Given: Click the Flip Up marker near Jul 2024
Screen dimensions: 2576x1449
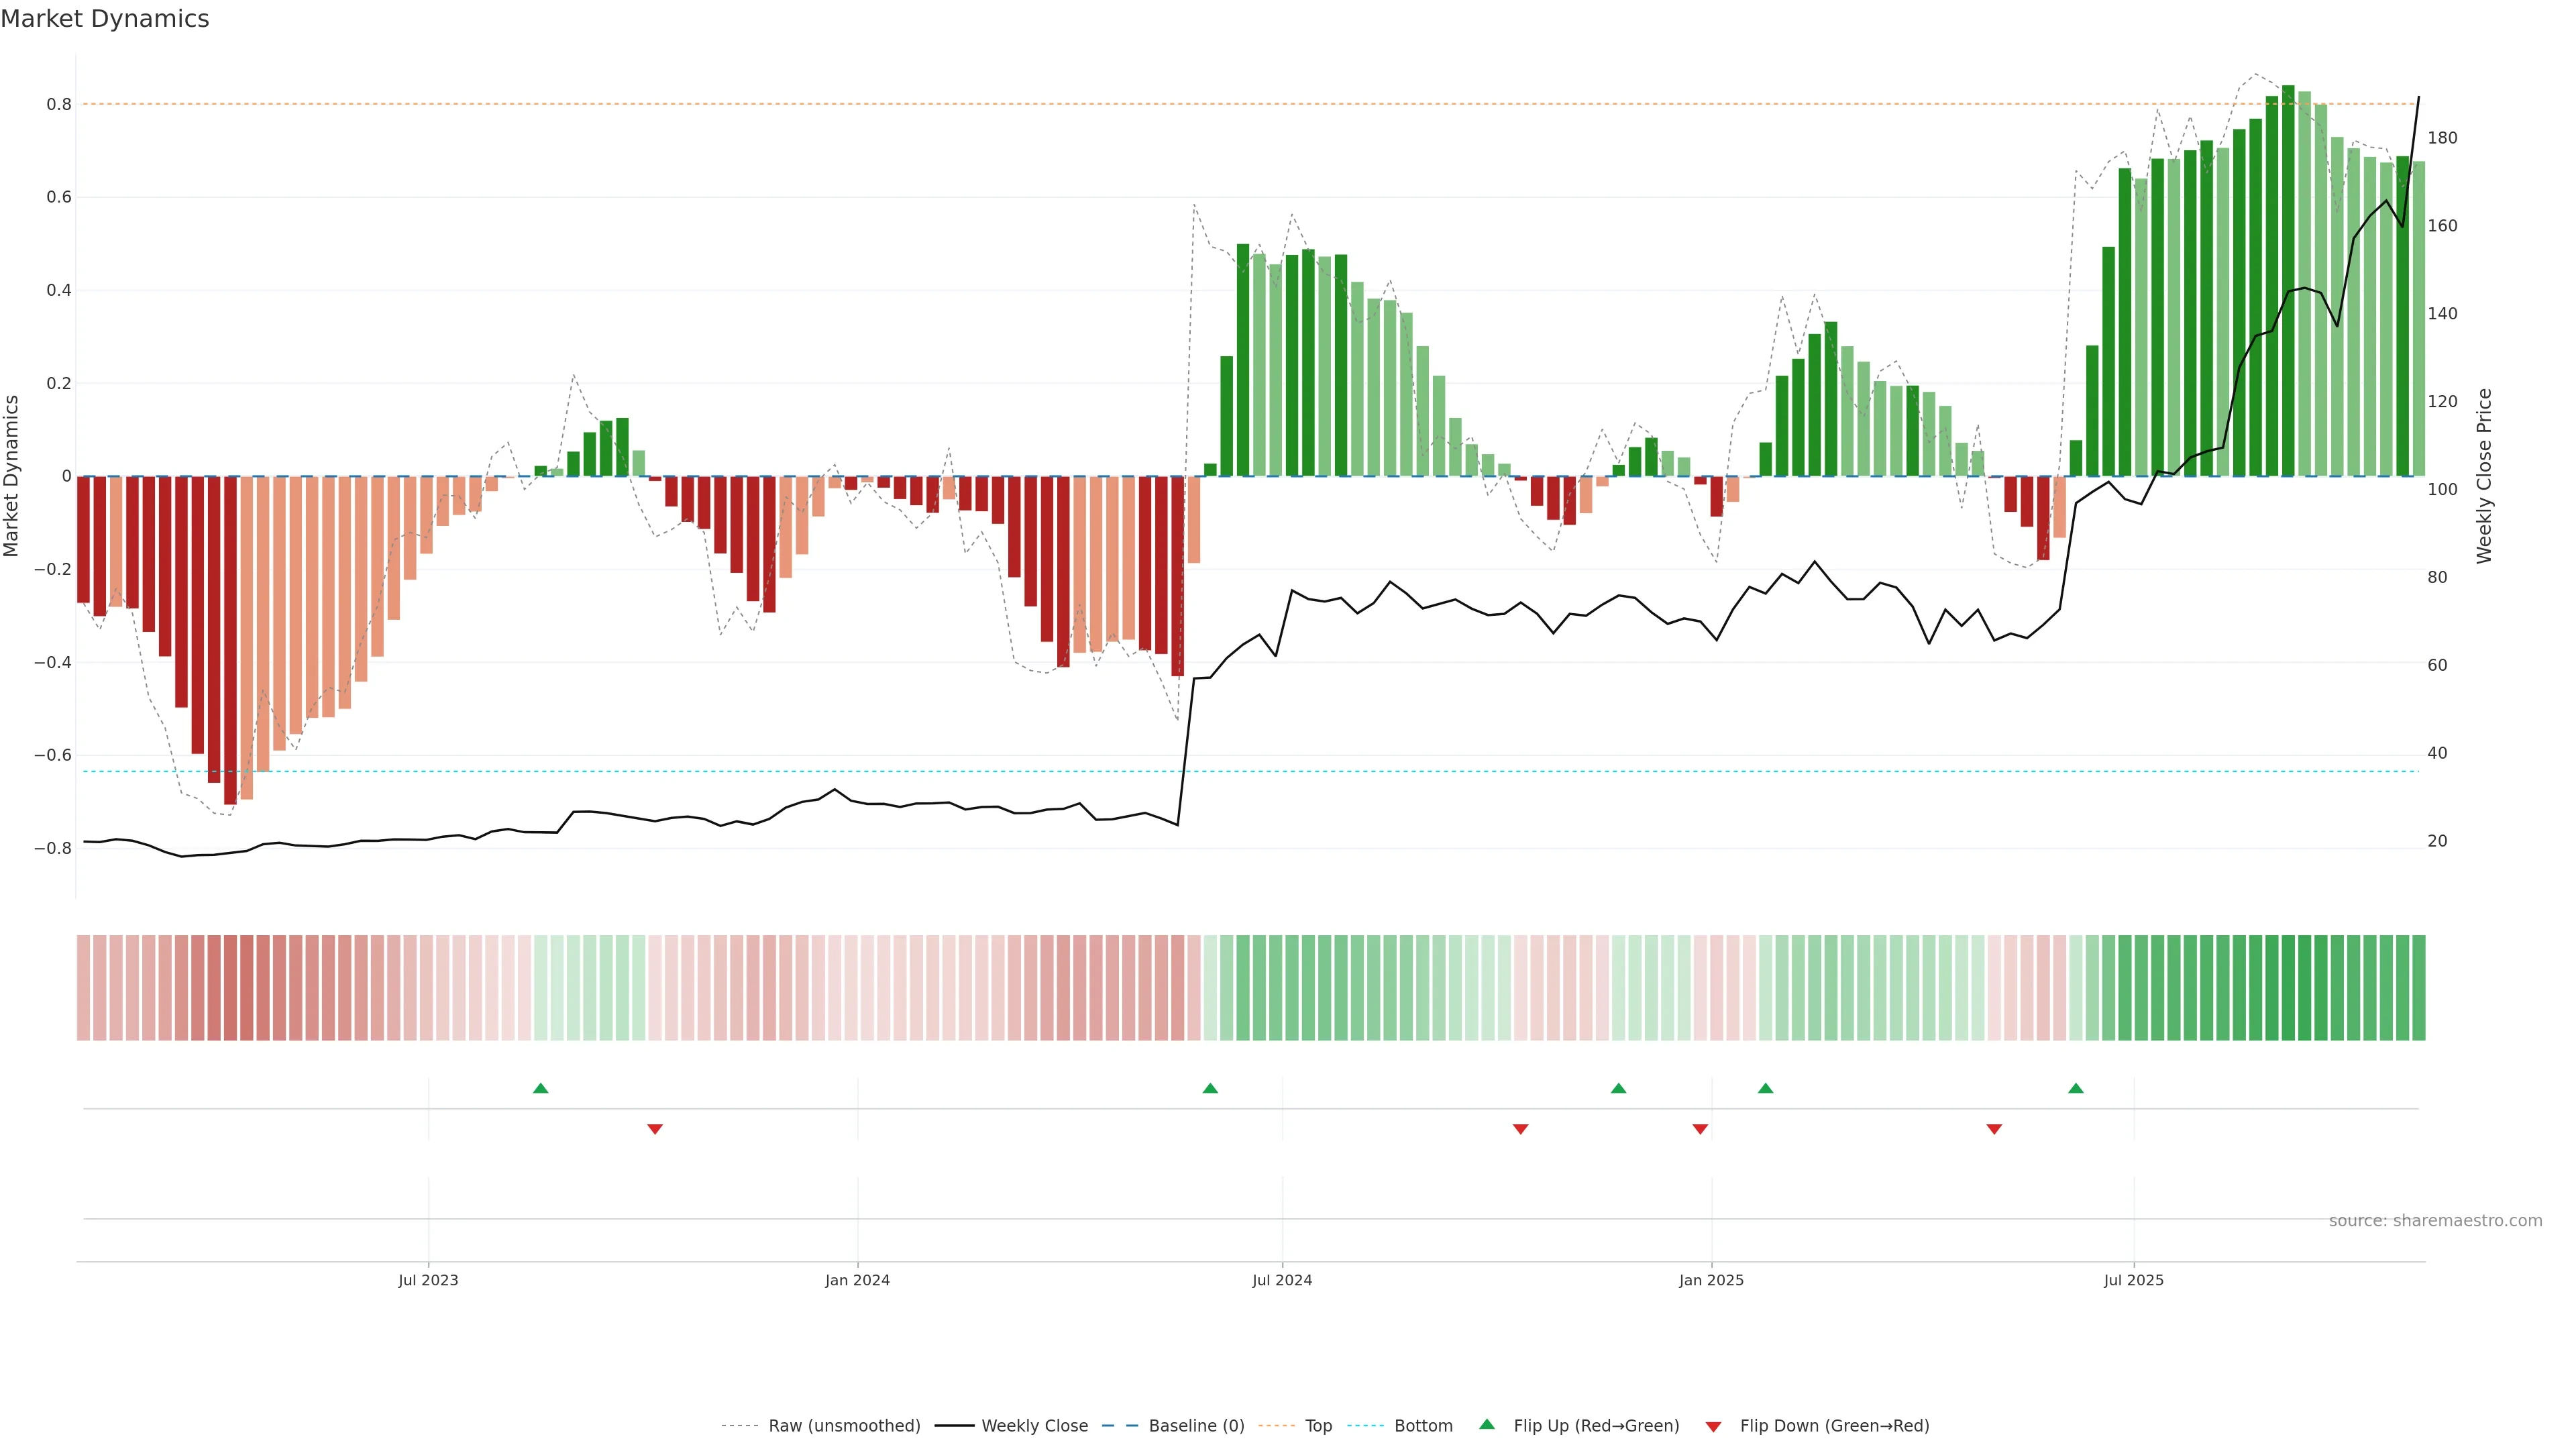Looking at the screenshot, I should pyautogui.click(x=1210, y=1088).
